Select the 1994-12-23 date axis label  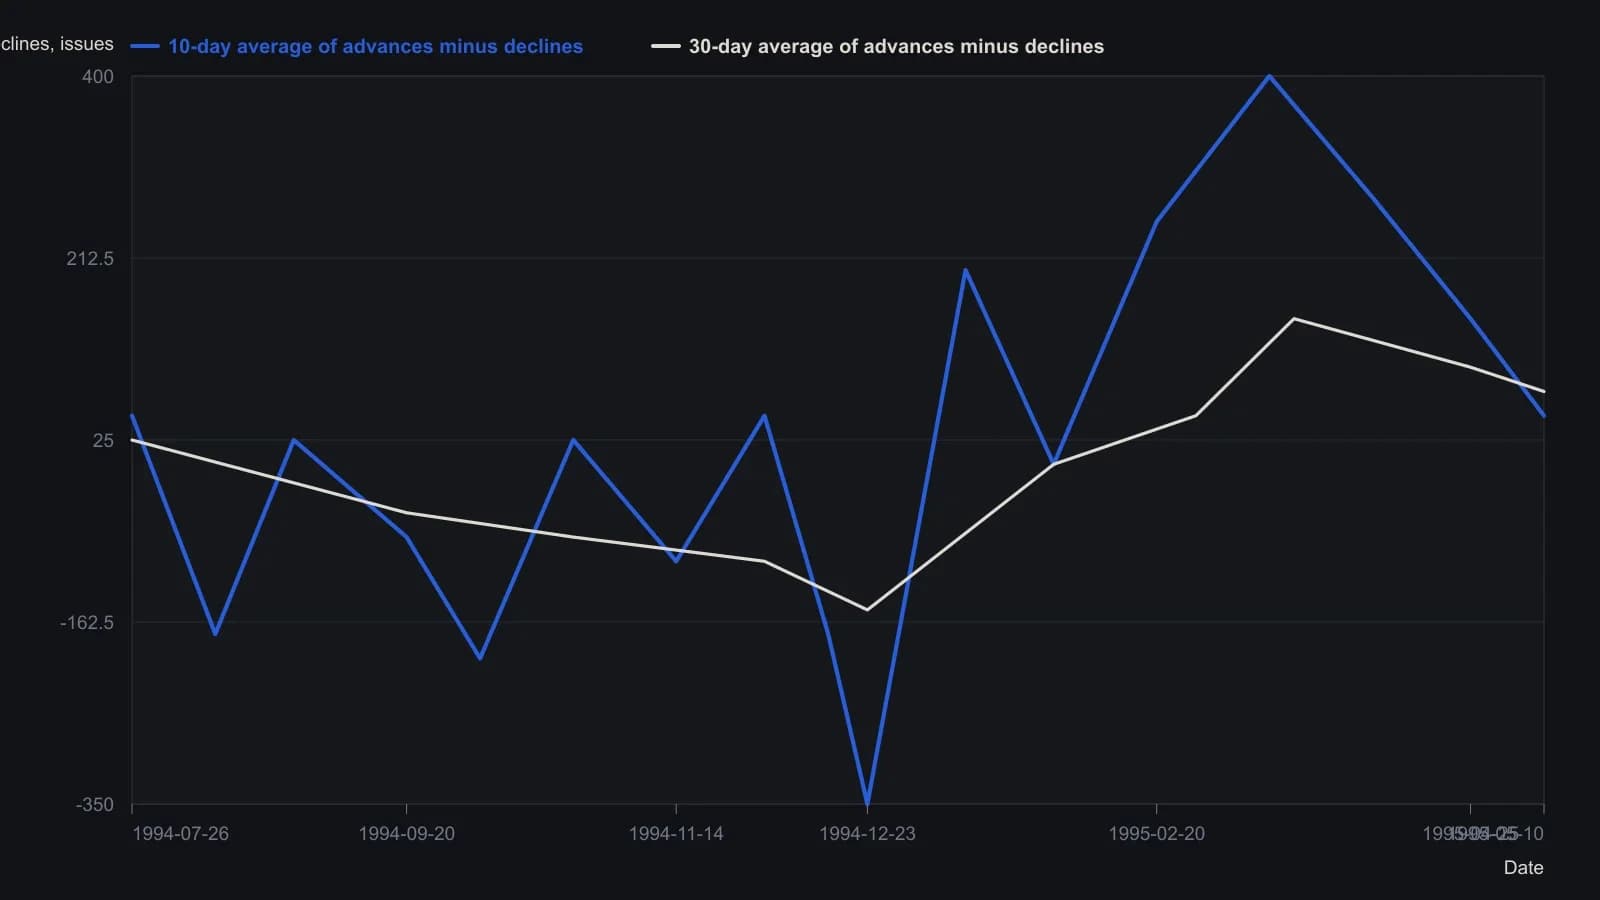[867, 834]
